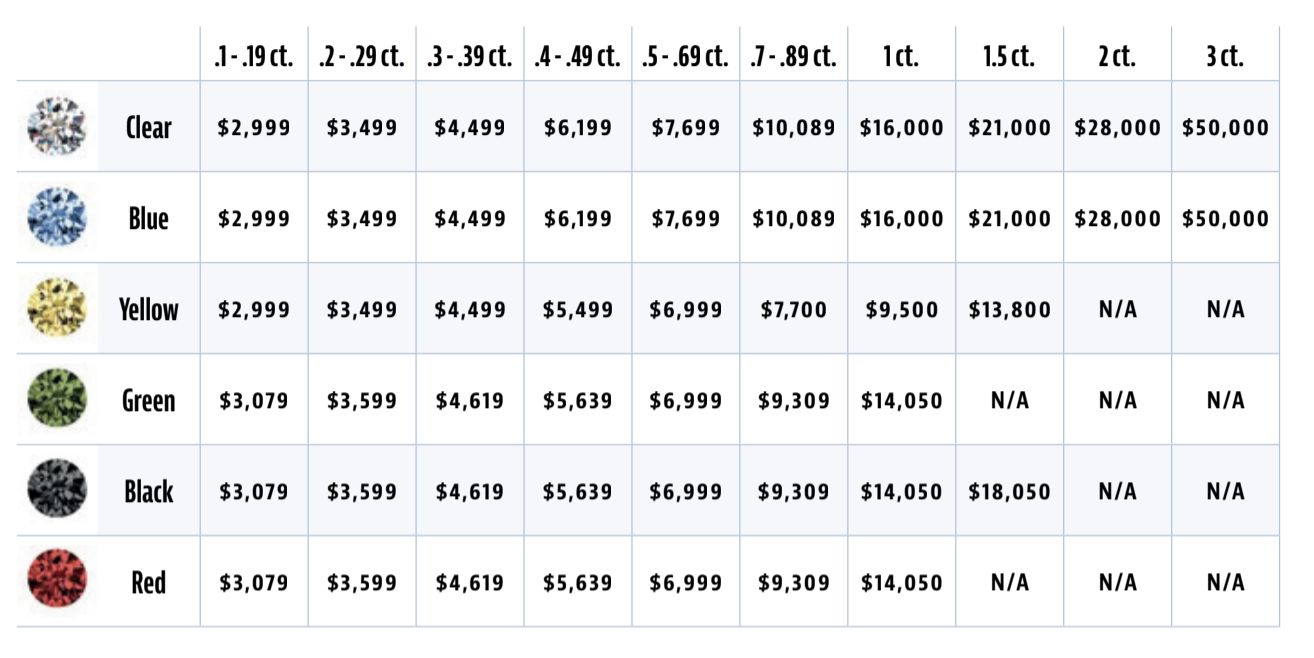Select Blue .7 - .89 ct. price $10,089
1314x658 pixels.
(x=793, y=219)
